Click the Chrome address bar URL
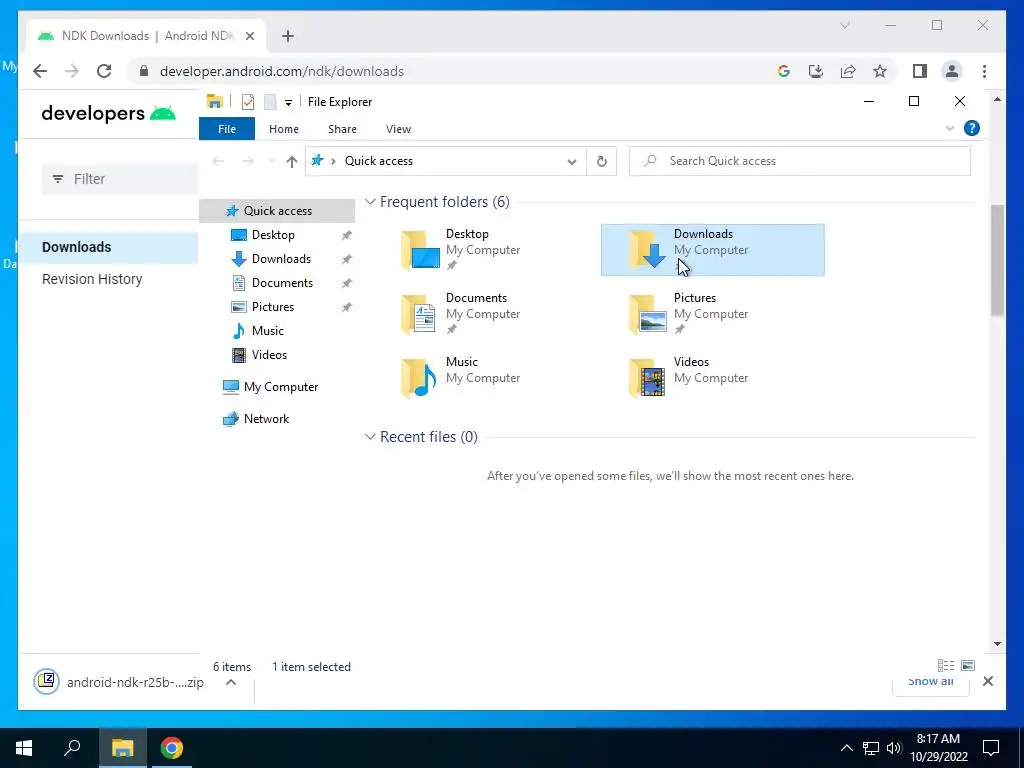1024x768 pixels. pyautogui.click(x=281, y=71)
